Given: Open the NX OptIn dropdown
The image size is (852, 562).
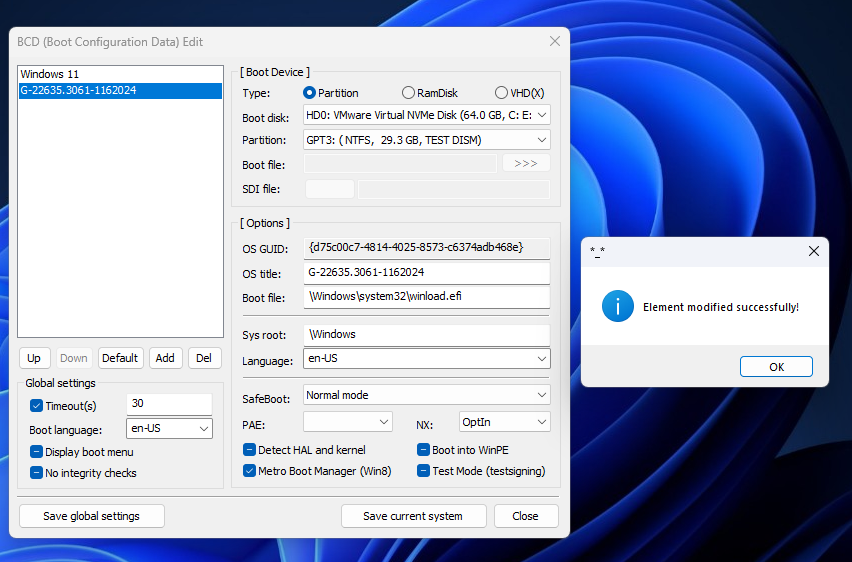Looking at the screenshot, I should tap(504, 422).
